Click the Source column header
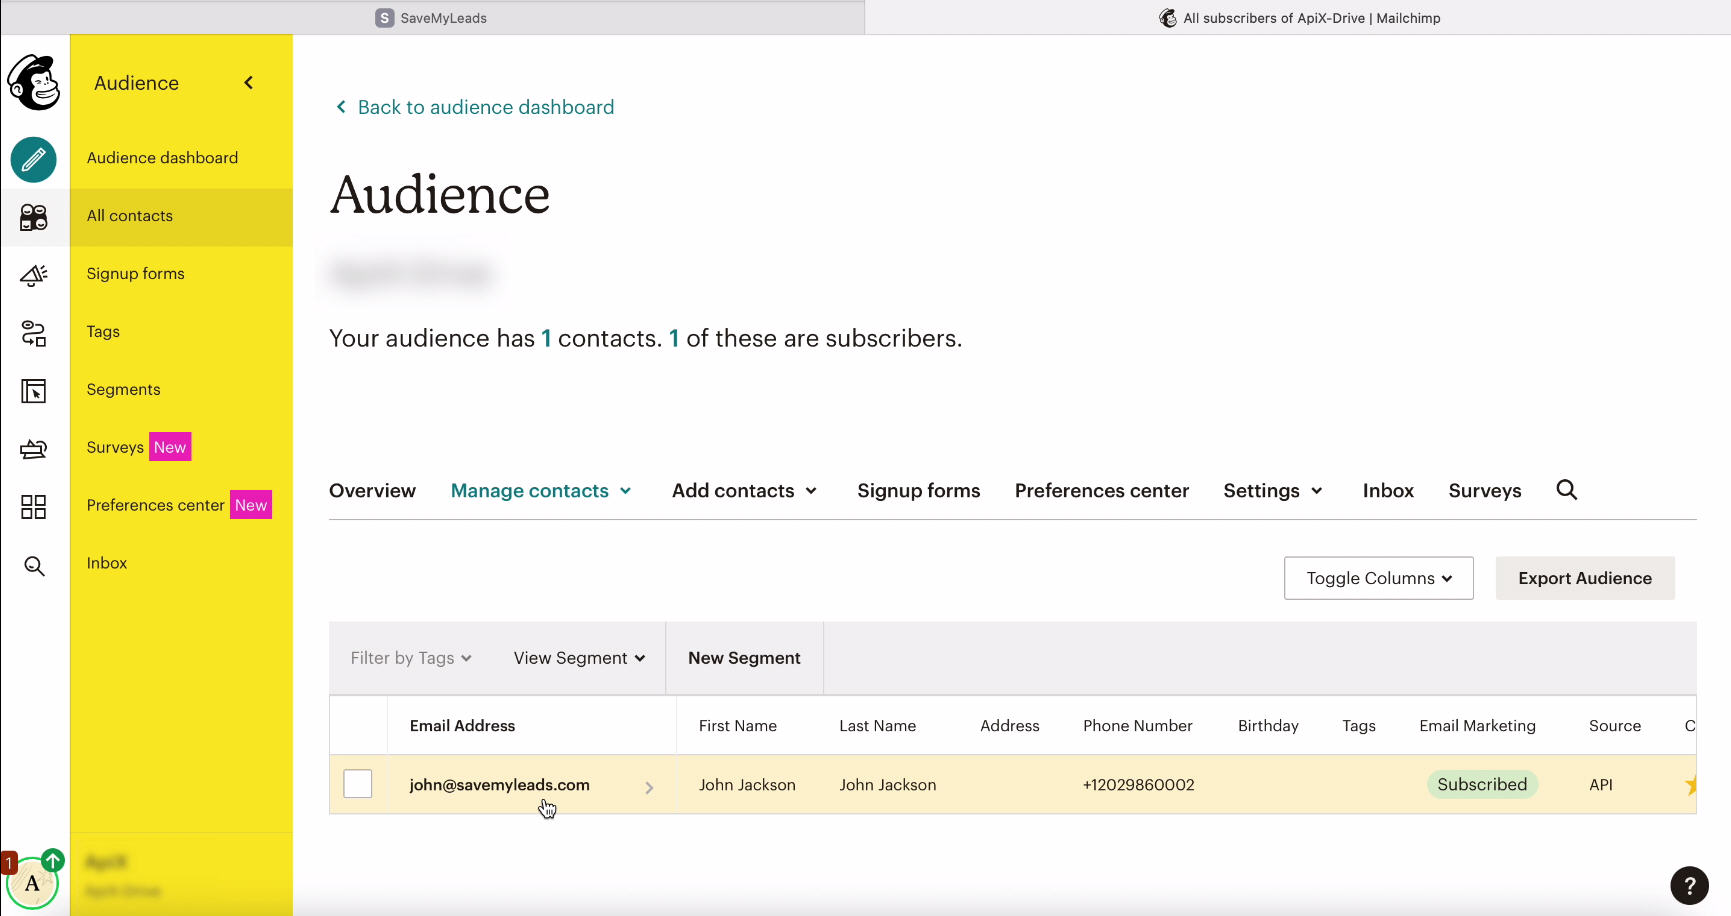Viewport: 1731px width, 916px height. [1614, 726]
